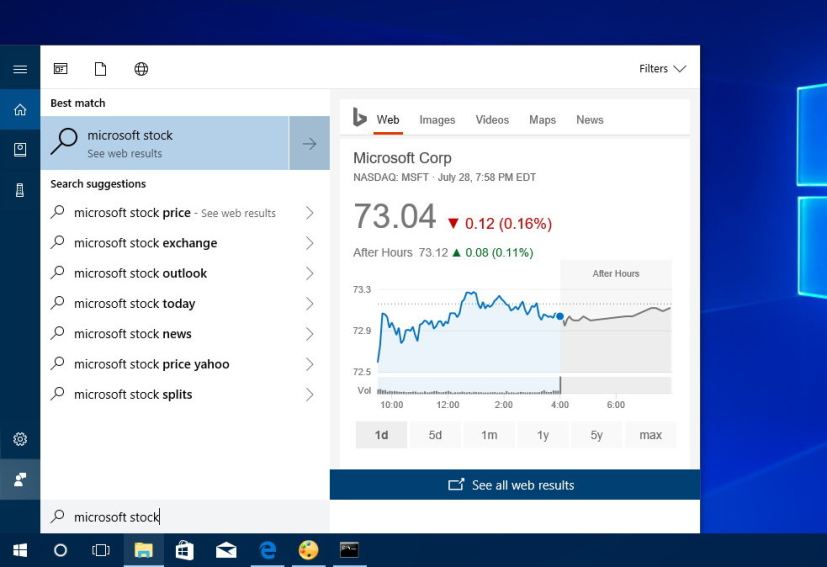The image size is (827, 567).
Task: Select the max chart range
Action: (650, 435)
